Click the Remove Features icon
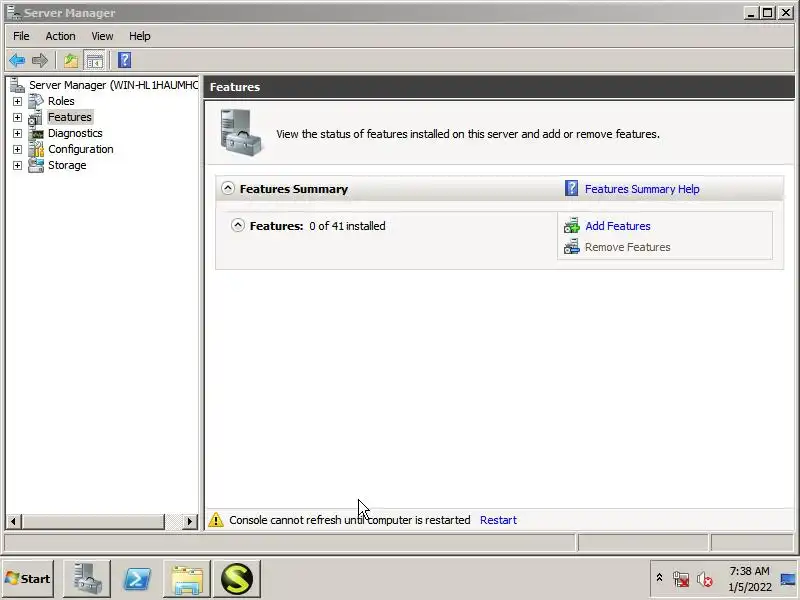The width and height of the screenshot is (800, 600). click(571, 246)
